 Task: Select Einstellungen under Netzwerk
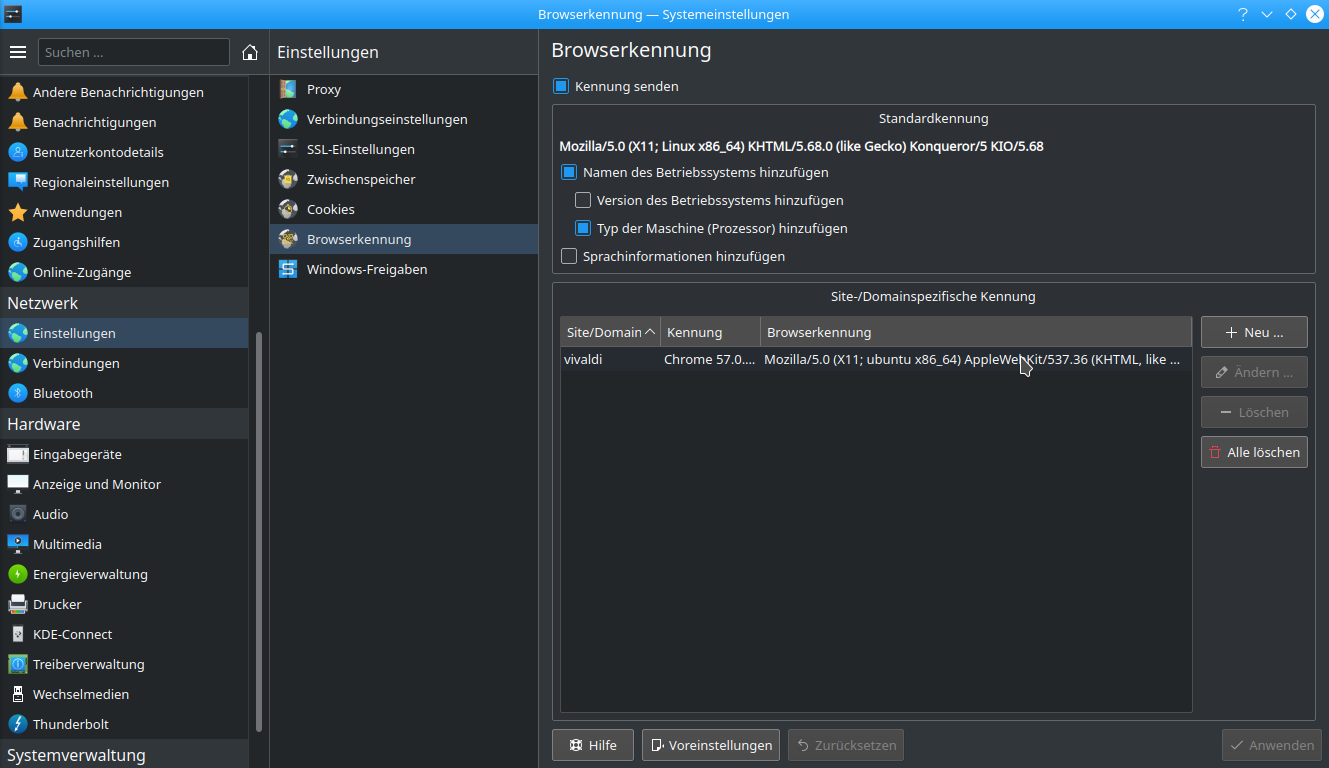pos(124,333)
